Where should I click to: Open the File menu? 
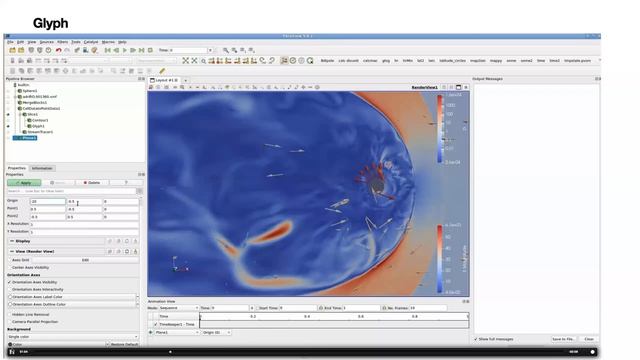(x=10, y=42)
